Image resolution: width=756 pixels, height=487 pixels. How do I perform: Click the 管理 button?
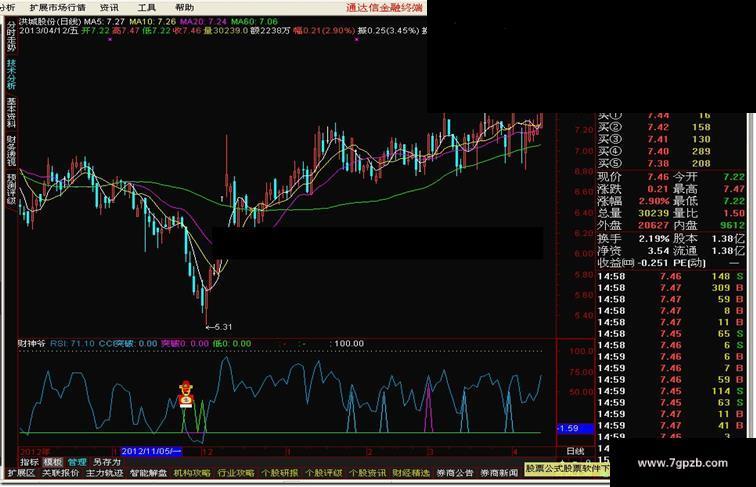(77, 462)
